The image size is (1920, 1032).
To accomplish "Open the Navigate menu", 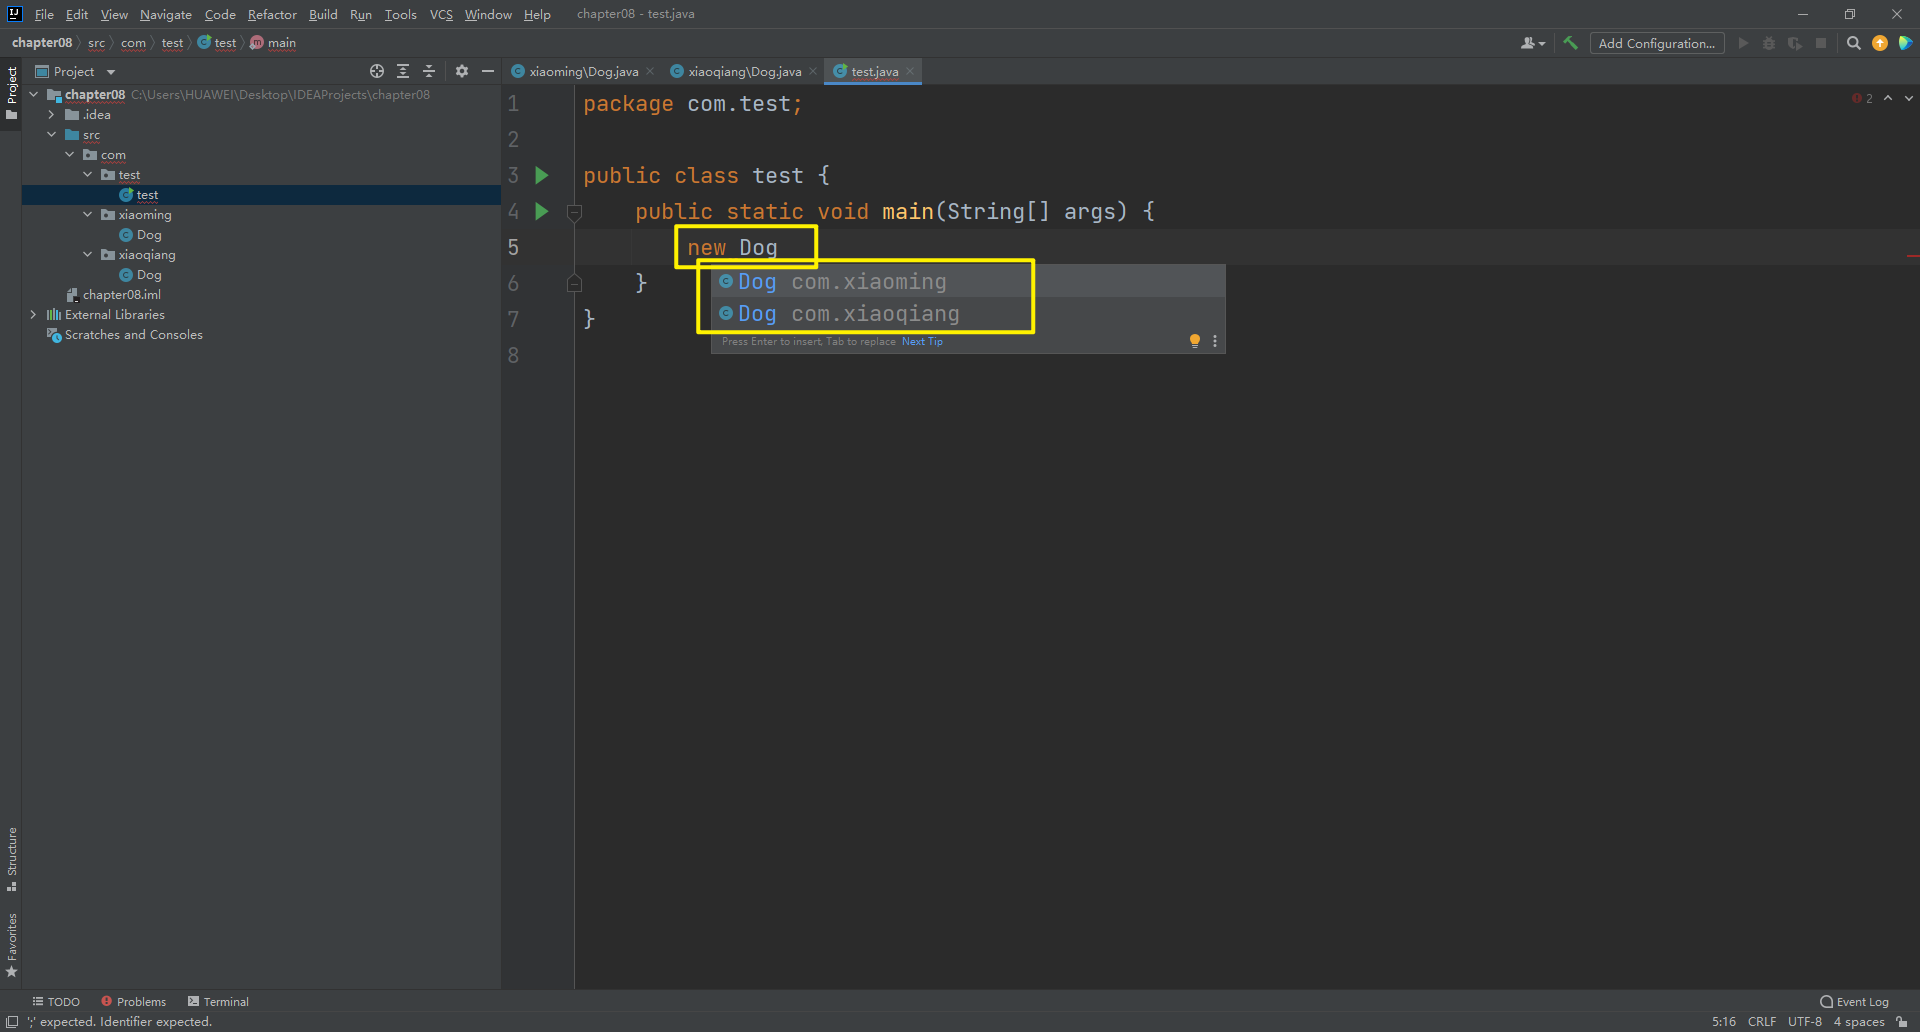I will [x=166, y=14].
